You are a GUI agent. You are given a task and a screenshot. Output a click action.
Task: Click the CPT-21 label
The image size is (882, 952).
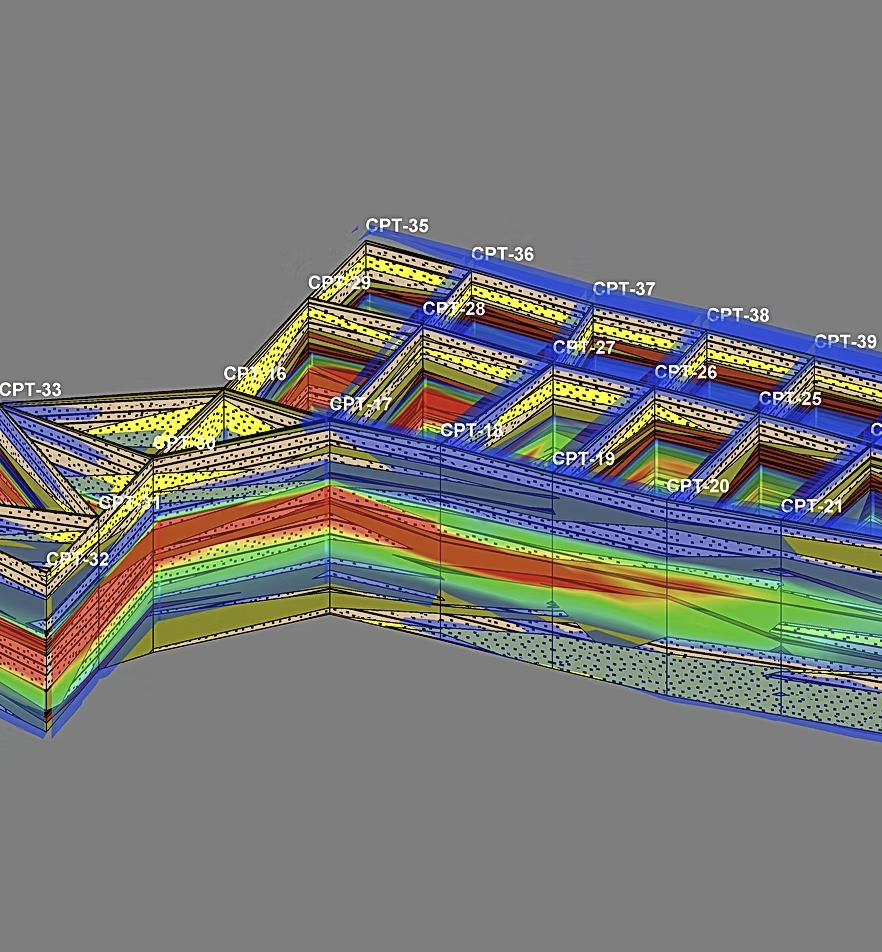[x=812, y=506]
